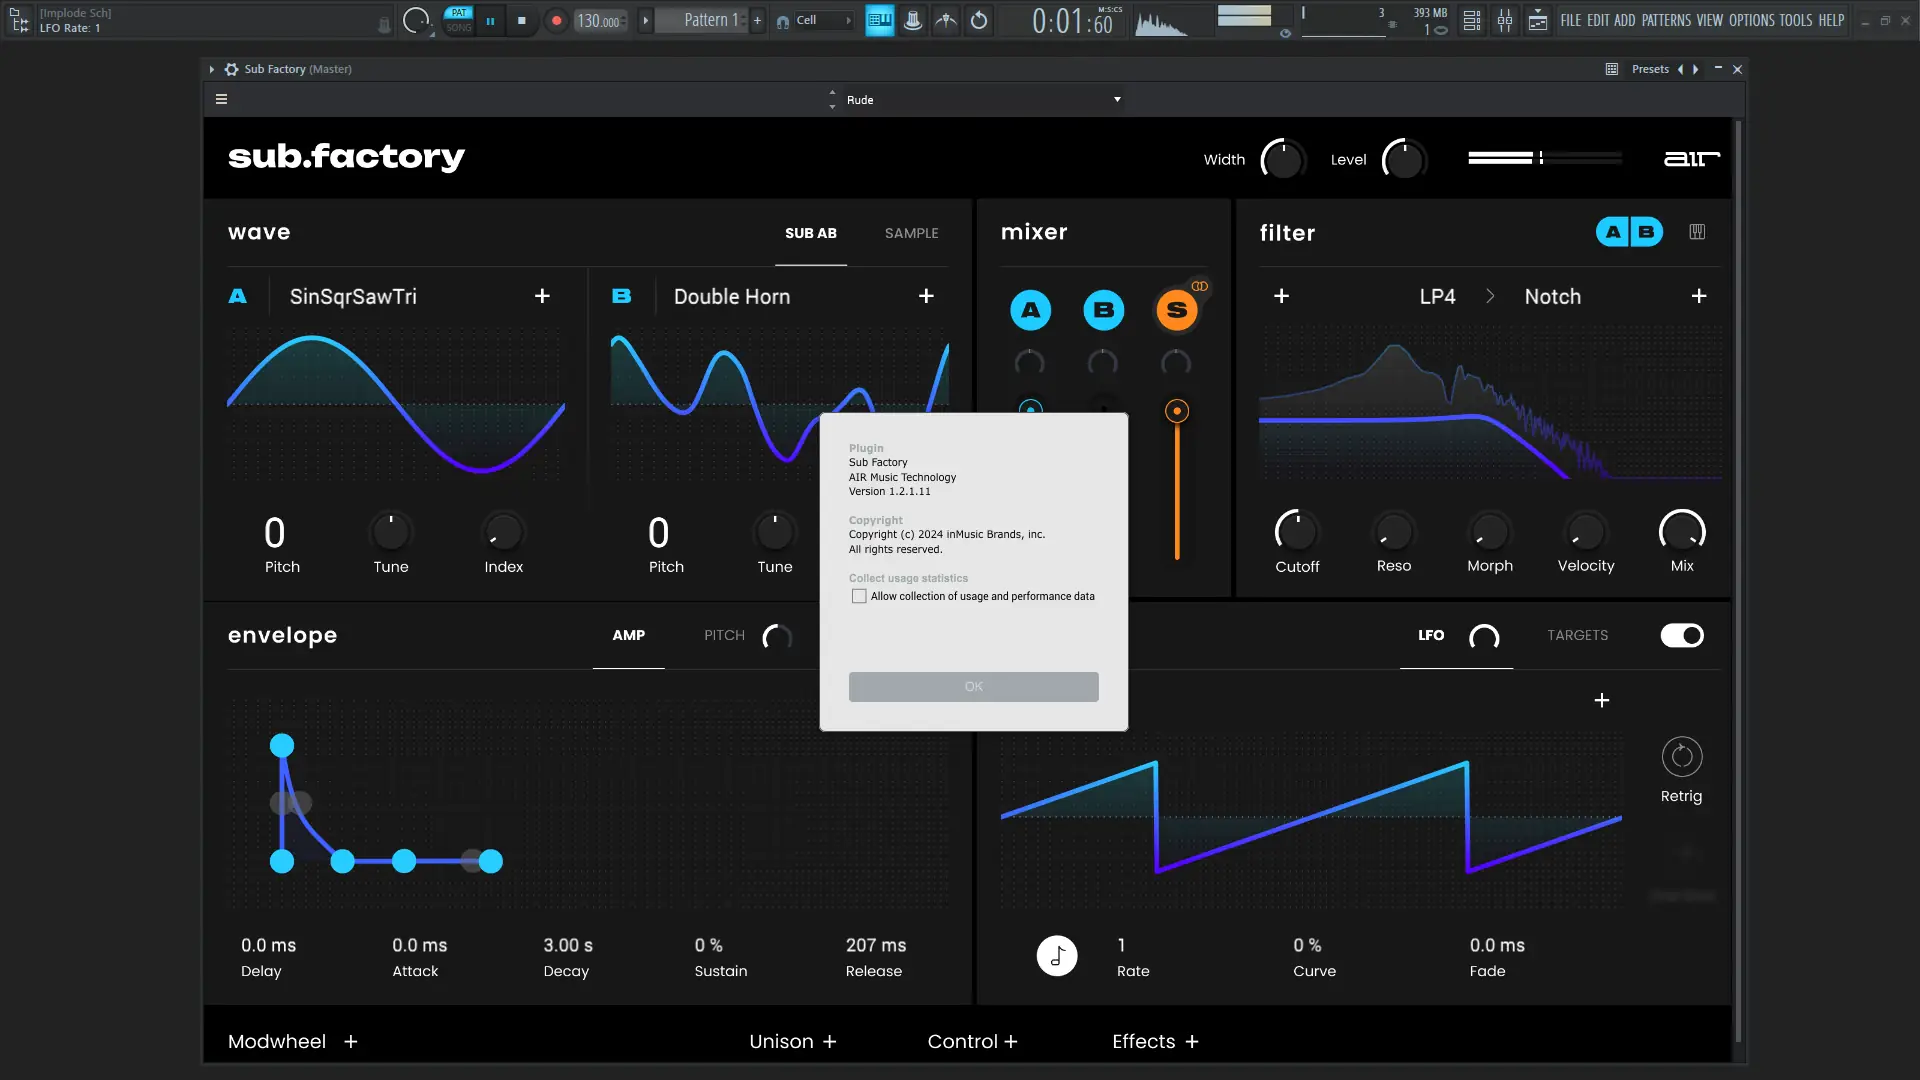
Task: Click the LFO note sync icon
Action: 1056,956
